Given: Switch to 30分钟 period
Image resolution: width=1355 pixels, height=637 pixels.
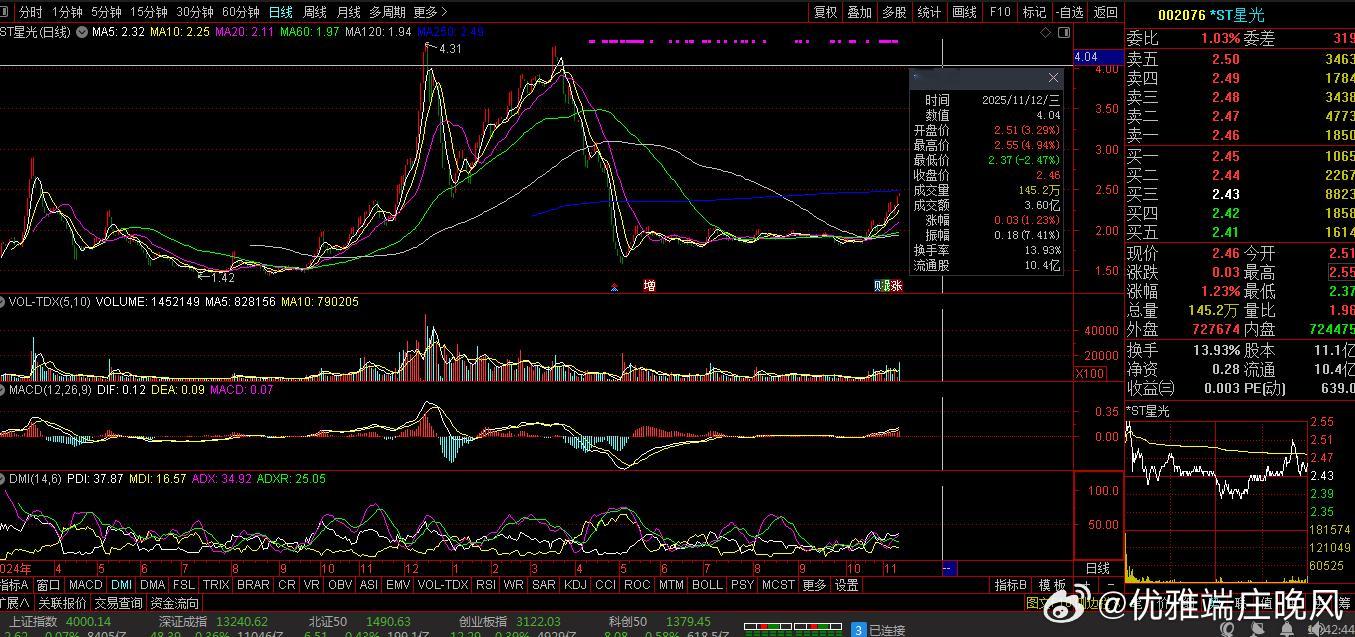Looking at the screenshot, I should [195, 12].
